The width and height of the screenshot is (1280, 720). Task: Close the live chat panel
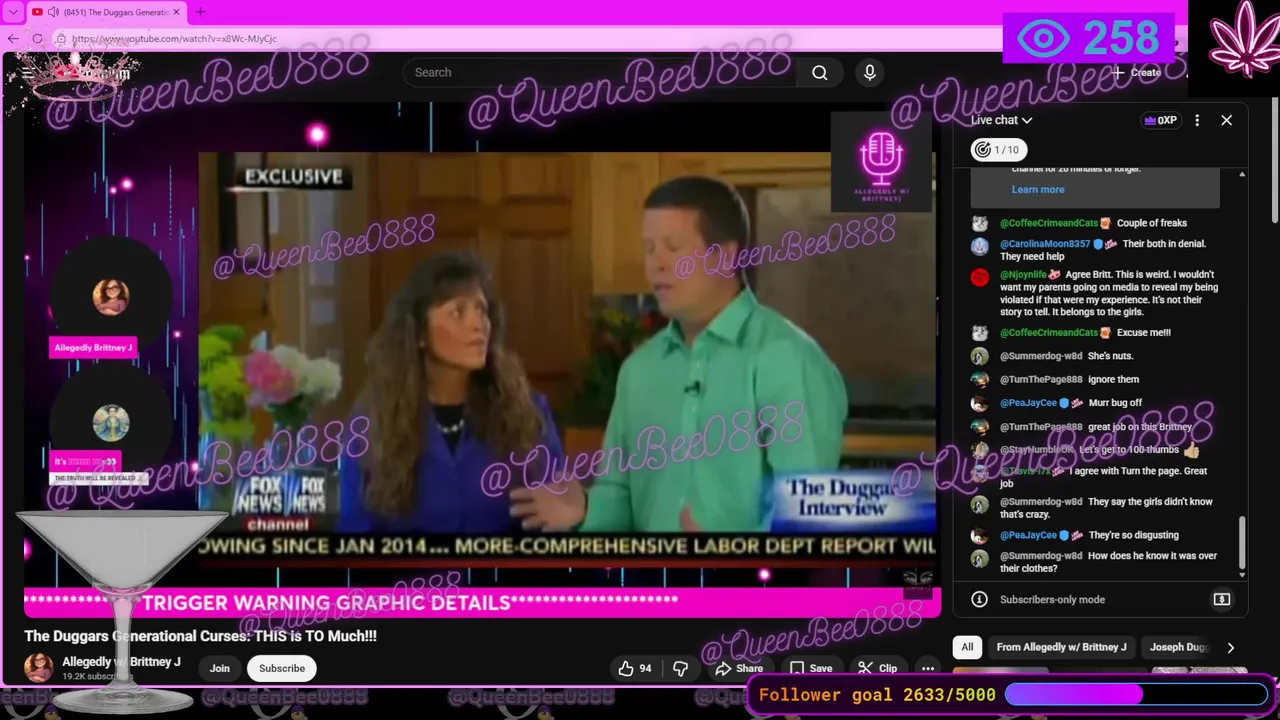coord(1226,120)
